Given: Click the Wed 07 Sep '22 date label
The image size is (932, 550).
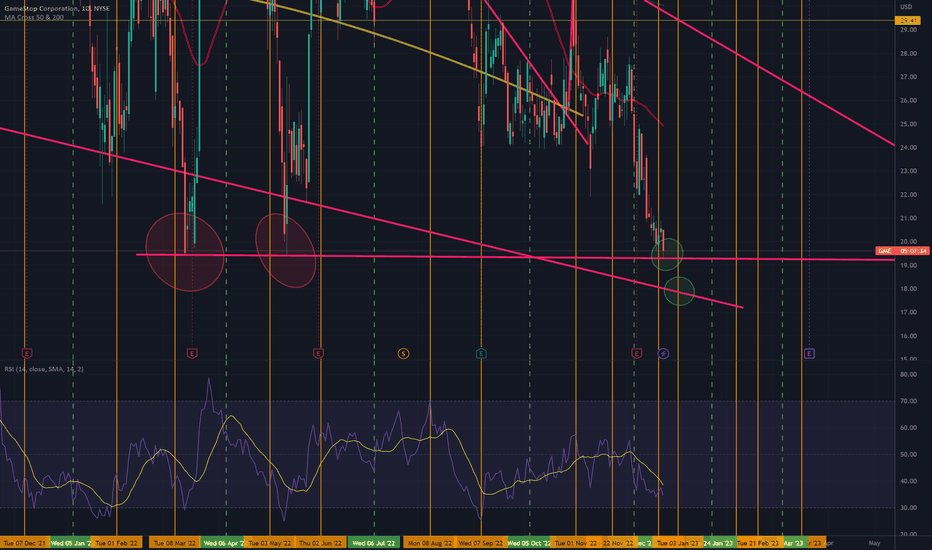Looking at the screenshot, I should pos(481,543).
